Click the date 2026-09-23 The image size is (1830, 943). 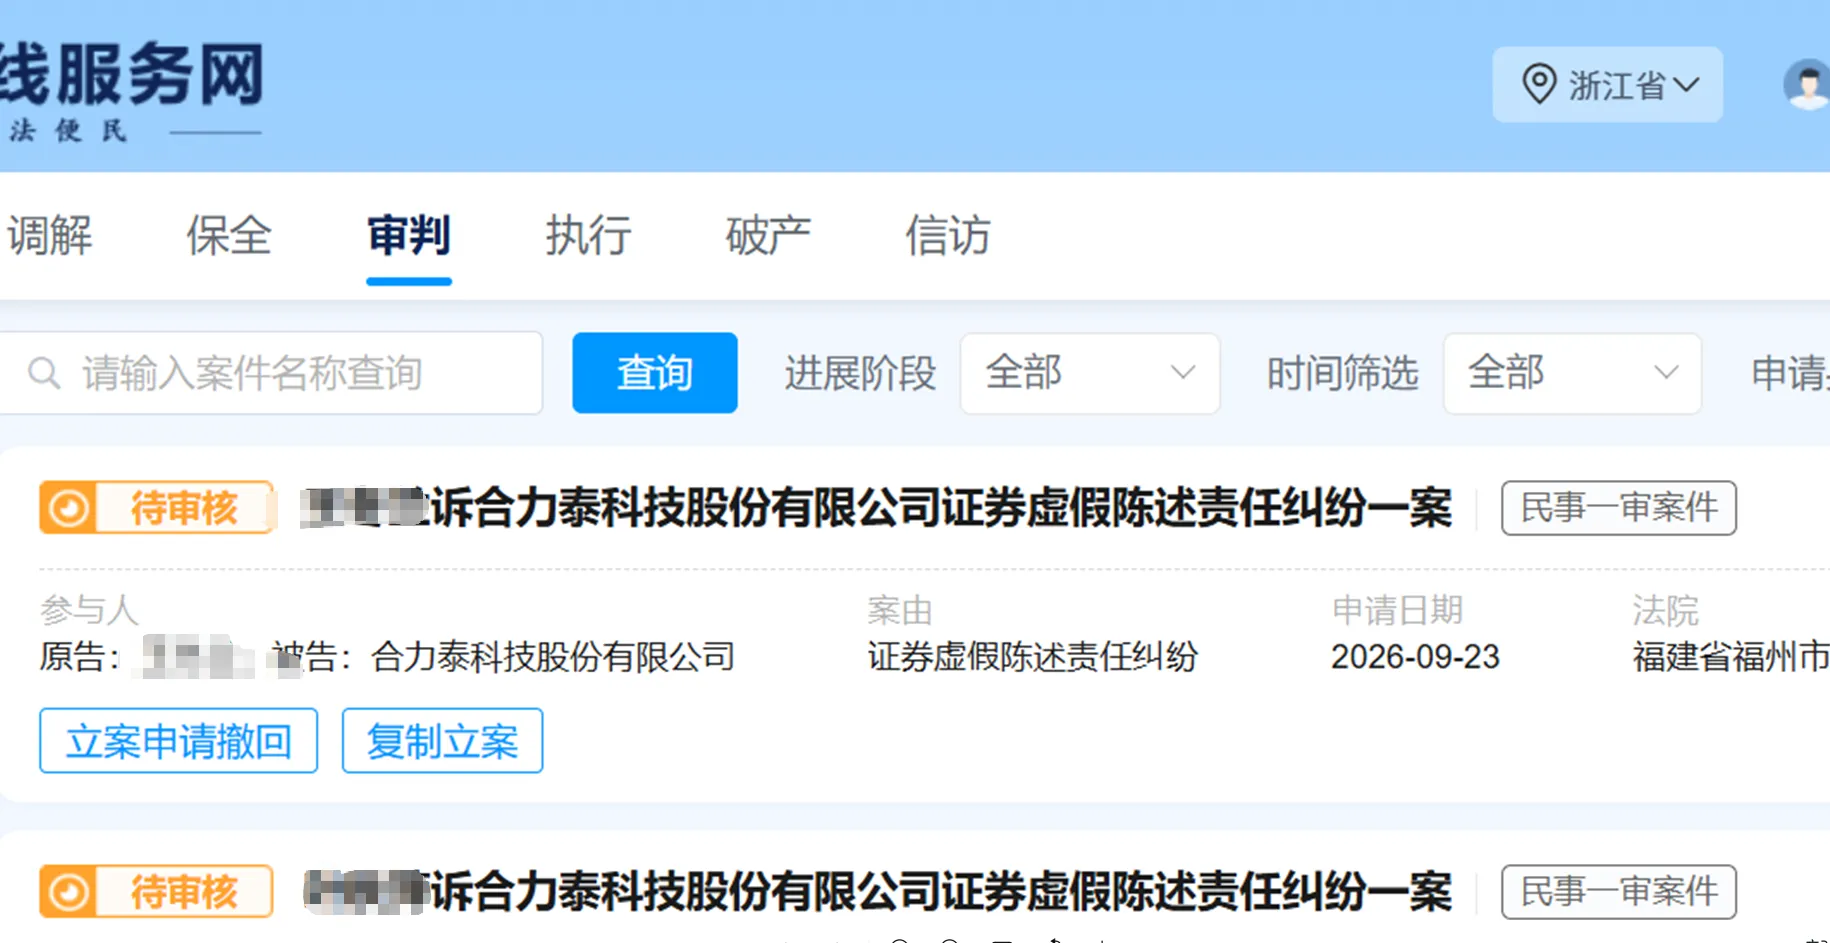click(x=1415, y=657)
